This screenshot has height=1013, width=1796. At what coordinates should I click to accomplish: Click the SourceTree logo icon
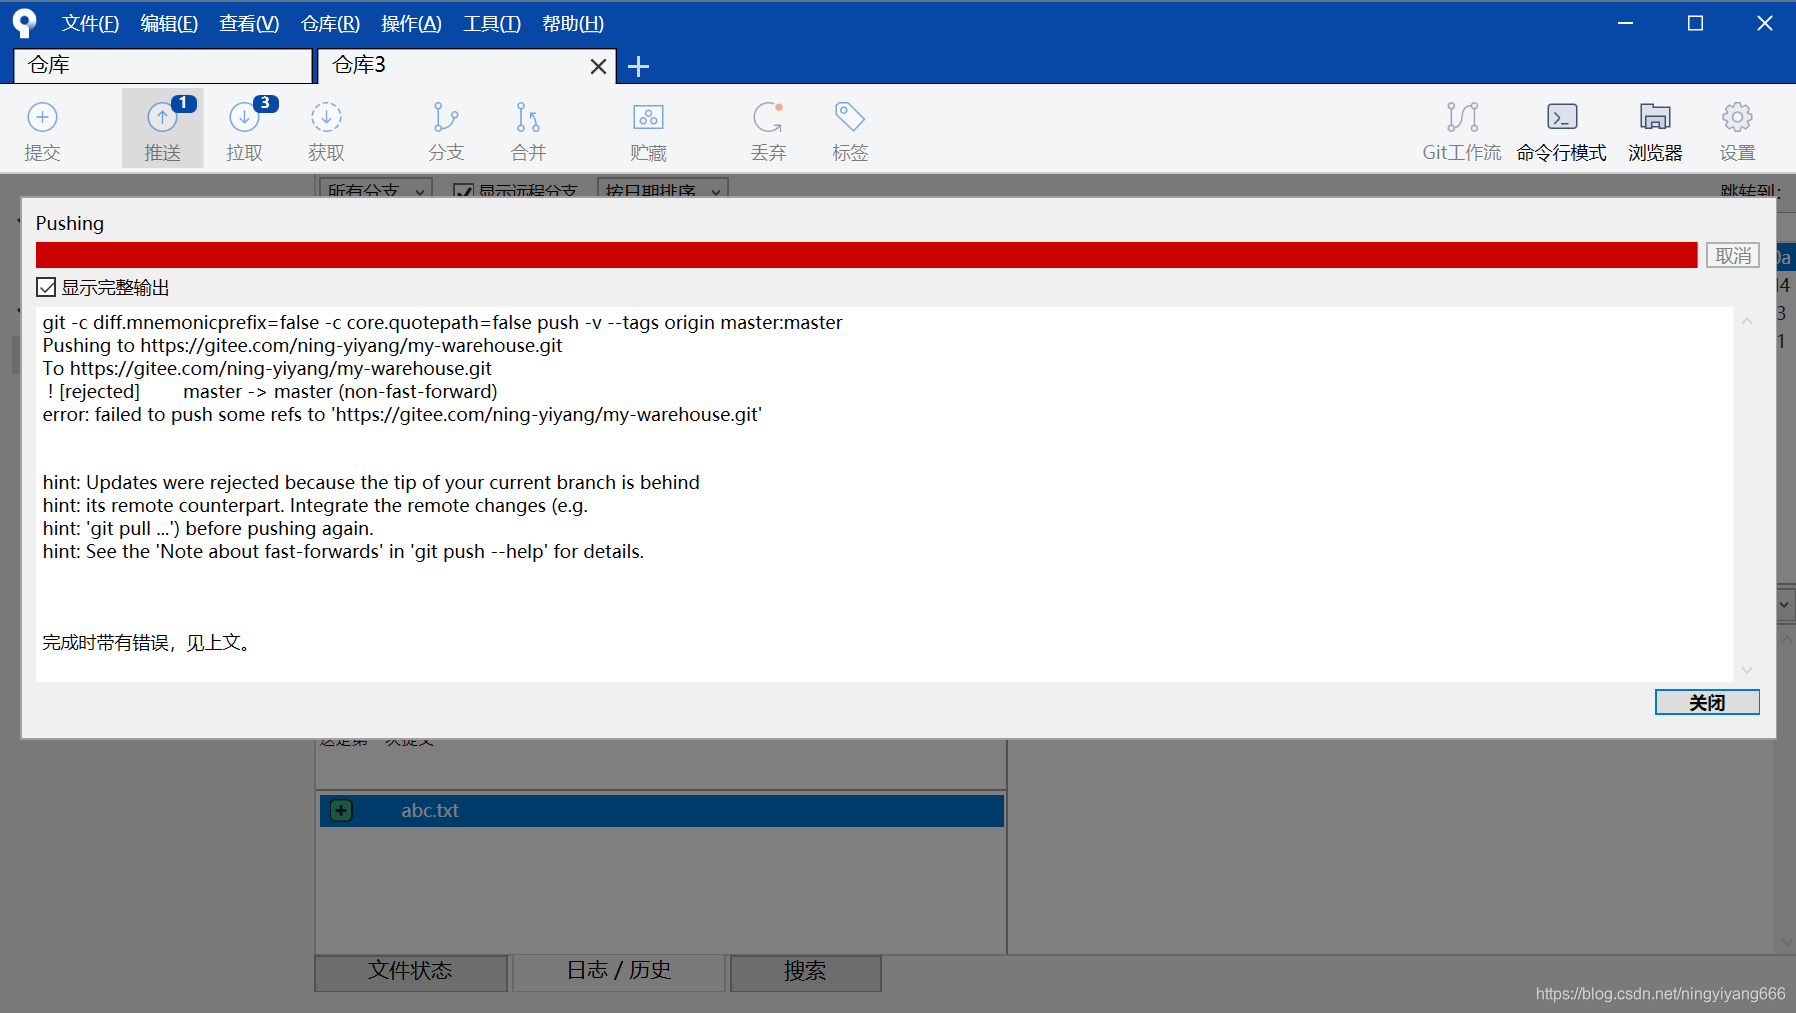click(25, 22)
